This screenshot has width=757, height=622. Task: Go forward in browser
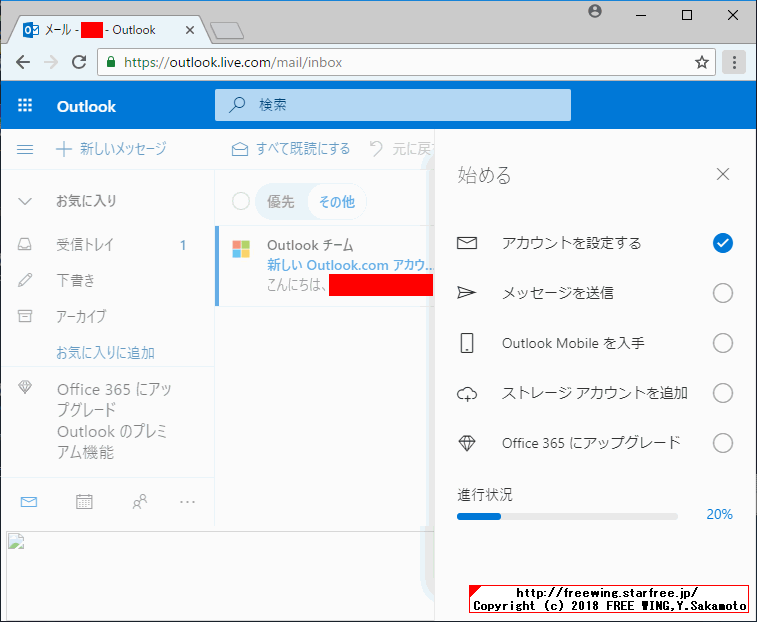click(51, 62)
